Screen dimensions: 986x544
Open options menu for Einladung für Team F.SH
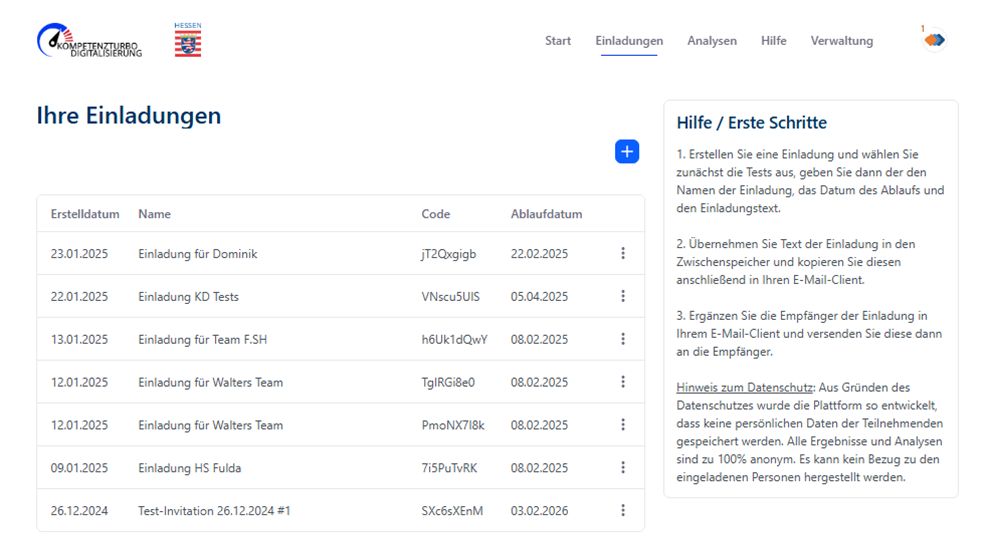pyautogui.click(x=623, y=340)
